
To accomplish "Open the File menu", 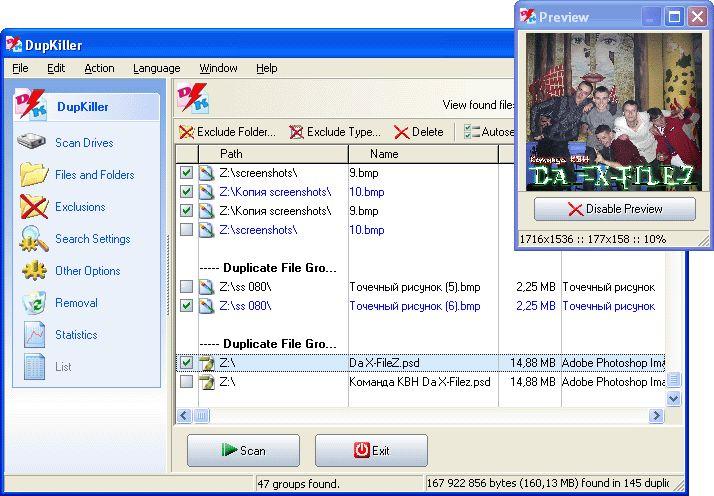I will 20,68.
